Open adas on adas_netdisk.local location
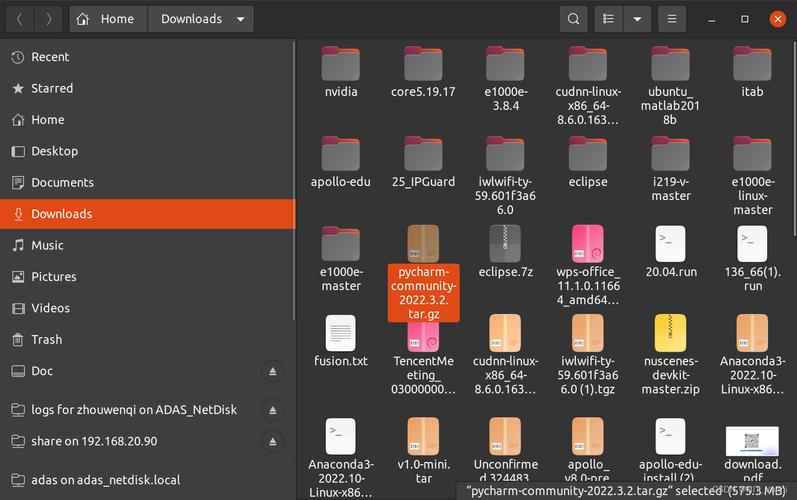Viewport: 797px width, 500px height. click(147, 480)
